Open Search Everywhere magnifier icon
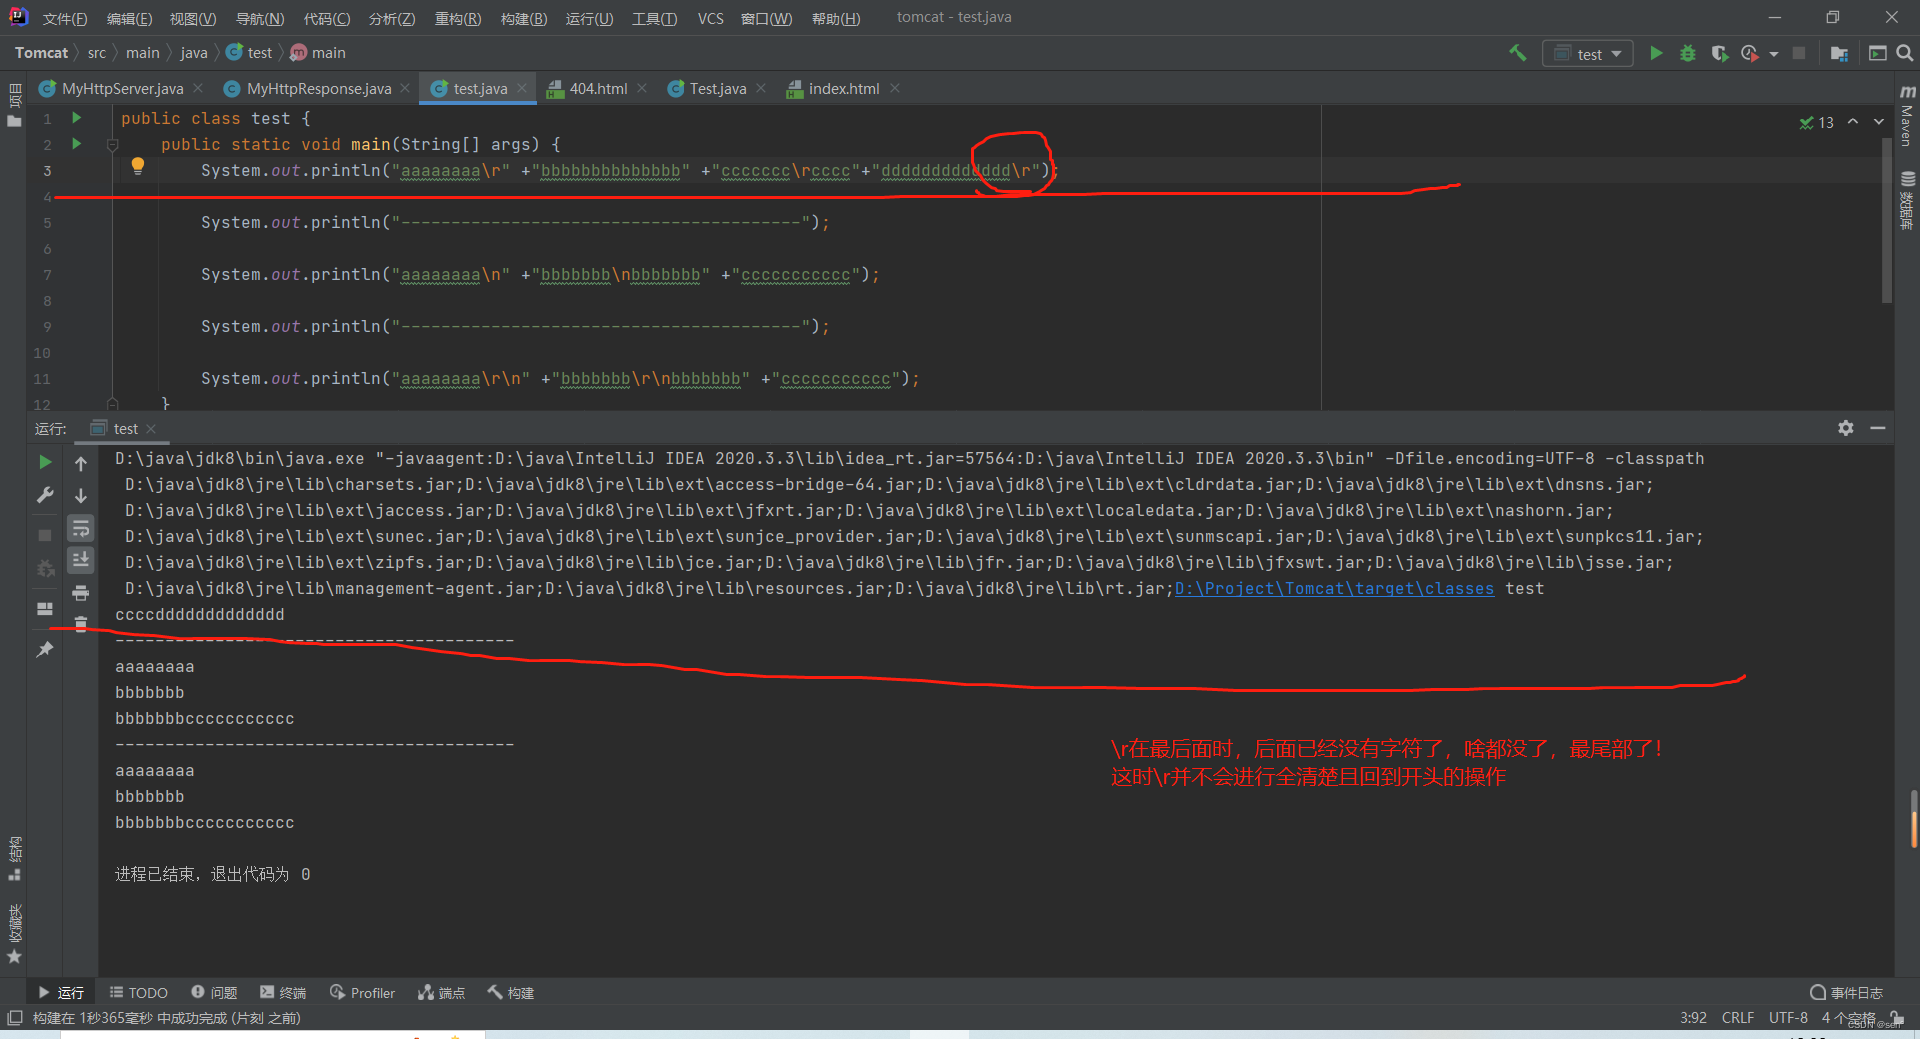Image resolution: width=1920 pixels, height=1039 pixels. pos(1905,52)
